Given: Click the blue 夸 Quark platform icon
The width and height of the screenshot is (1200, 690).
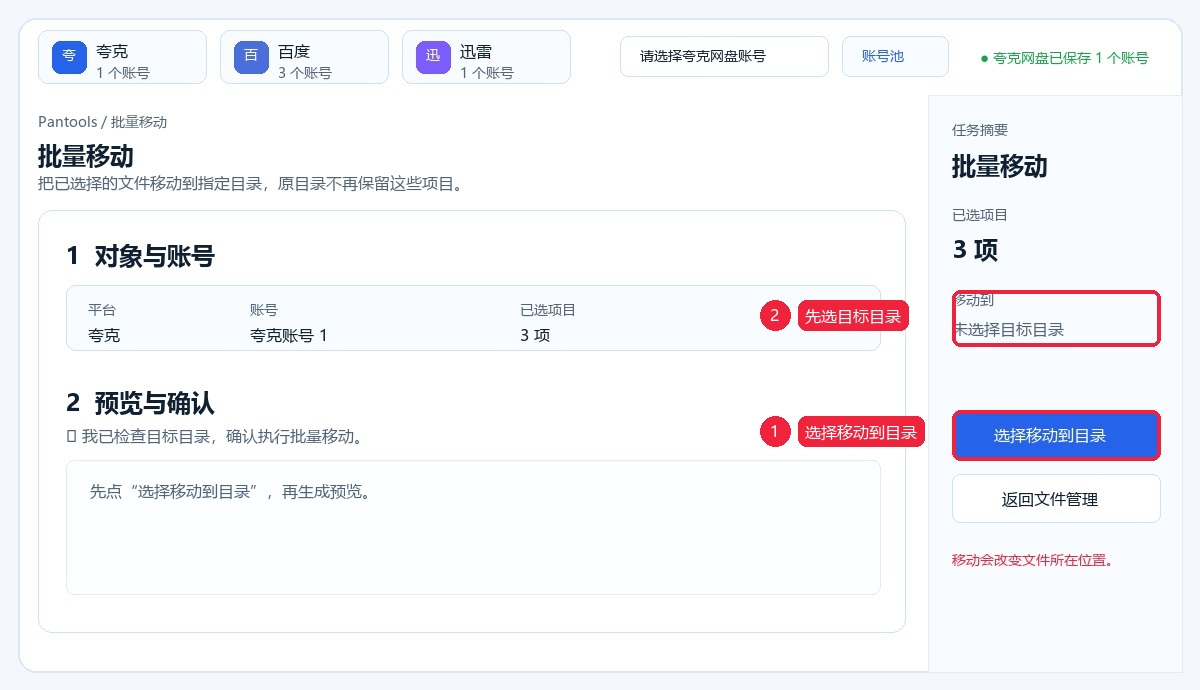Looking at the screenshot, I should 69,56.
